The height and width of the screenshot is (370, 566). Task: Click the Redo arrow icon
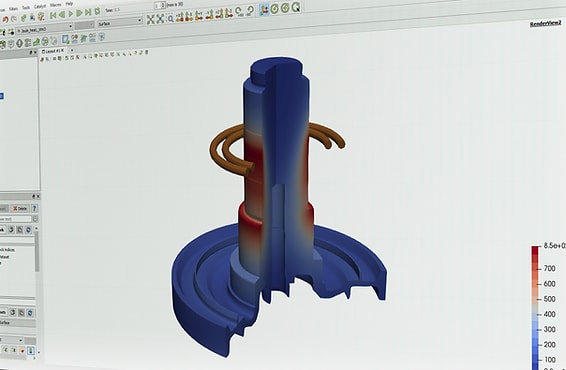14,19
